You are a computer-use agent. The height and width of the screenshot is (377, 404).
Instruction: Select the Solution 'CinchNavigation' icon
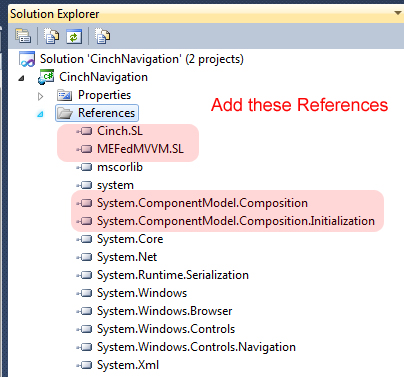27,59
